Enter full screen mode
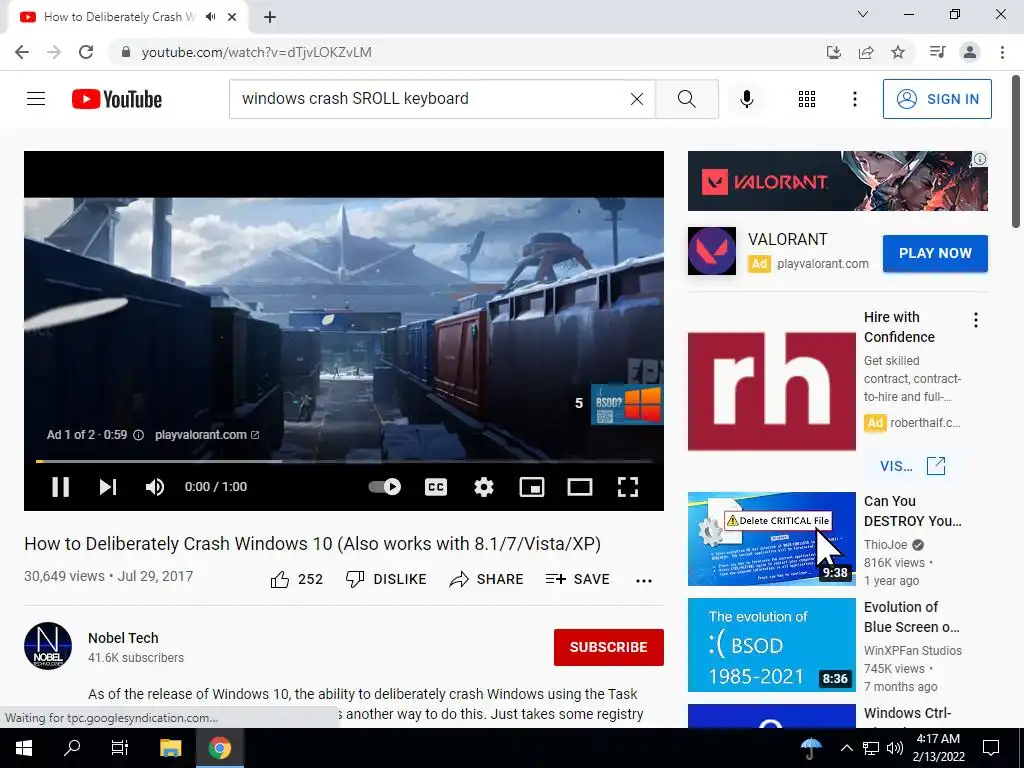Viewport: 1024px width, 768px height. tap(628, 487)
